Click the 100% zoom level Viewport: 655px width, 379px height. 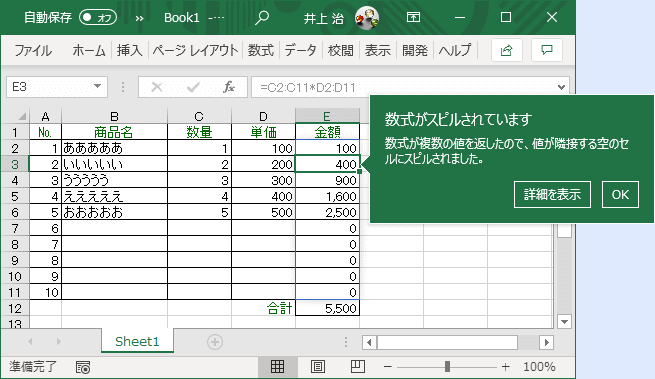click(x=539, y=367)
